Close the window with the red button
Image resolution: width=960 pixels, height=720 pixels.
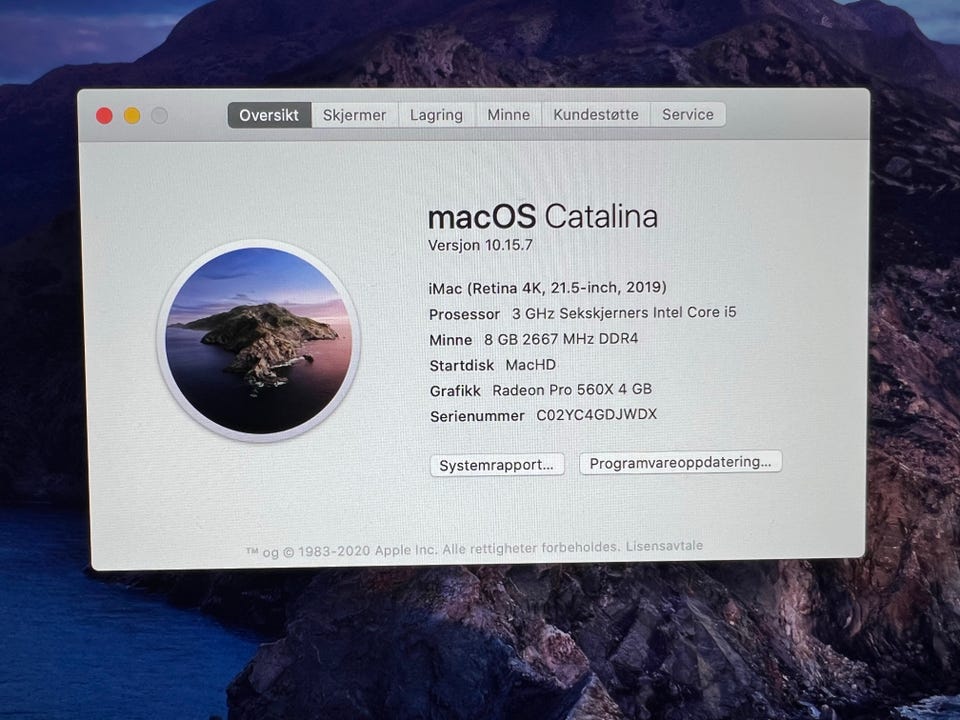tap(105, 116)
